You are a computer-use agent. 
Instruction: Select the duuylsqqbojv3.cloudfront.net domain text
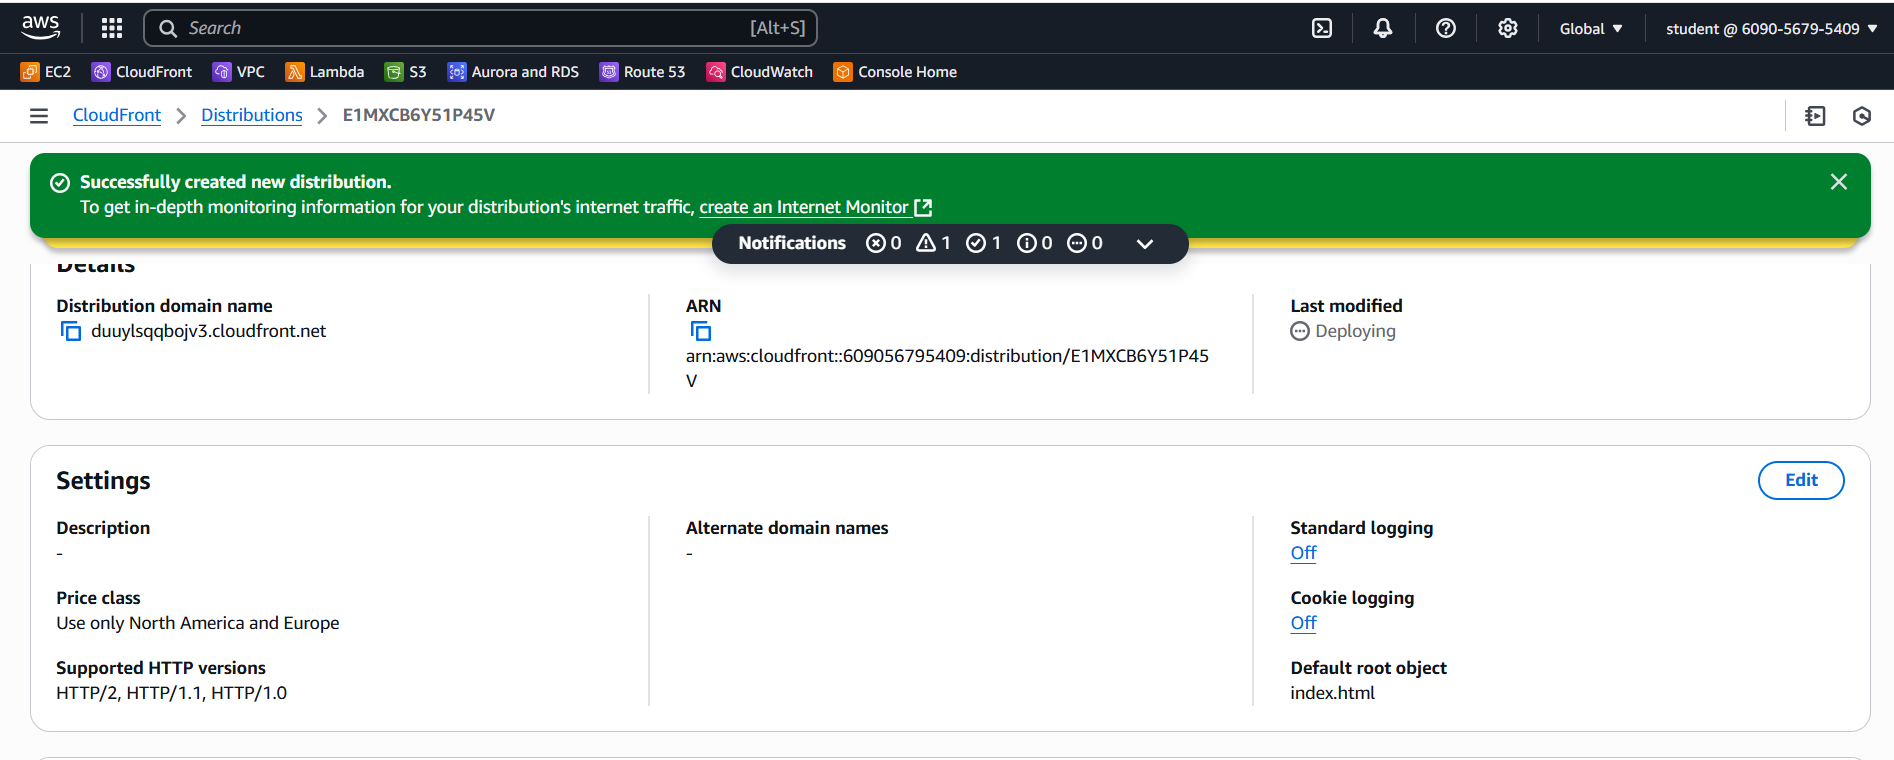[x=208, y=331]
